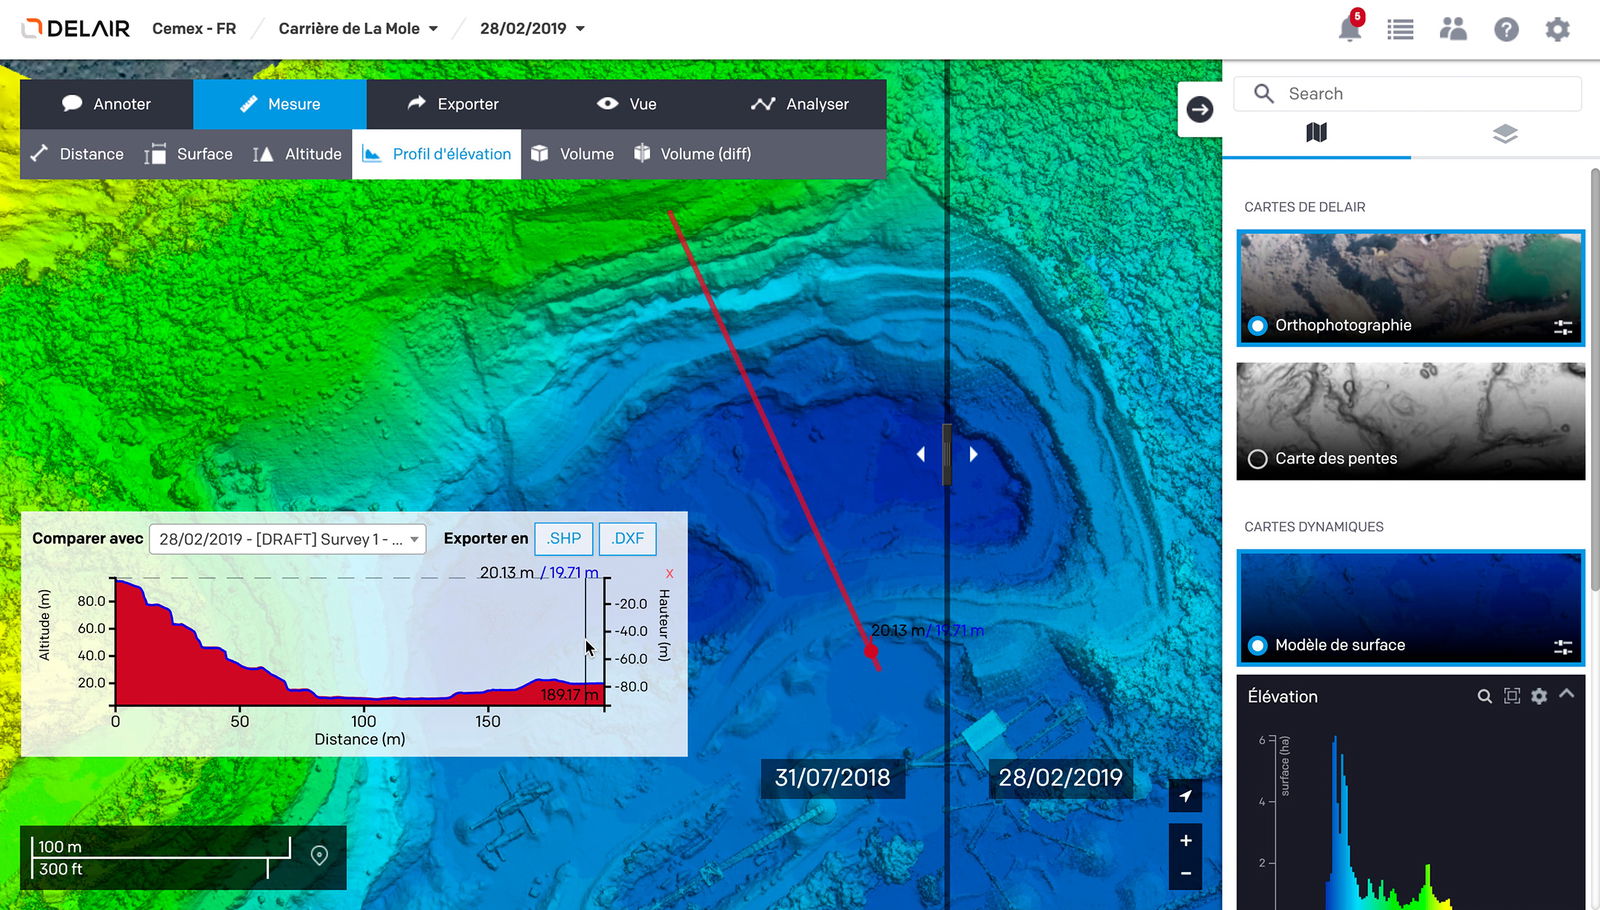Open the Comparer avec survey dropdown

click(x=287, y=538)
